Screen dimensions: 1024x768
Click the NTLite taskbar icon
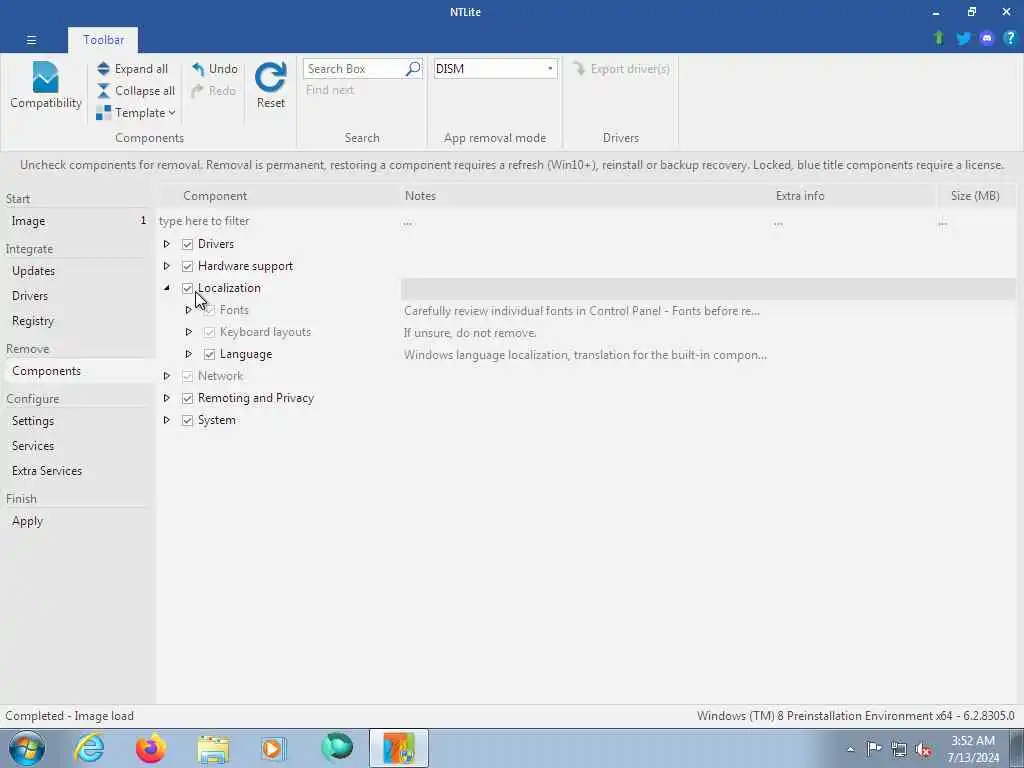[398, 748]
